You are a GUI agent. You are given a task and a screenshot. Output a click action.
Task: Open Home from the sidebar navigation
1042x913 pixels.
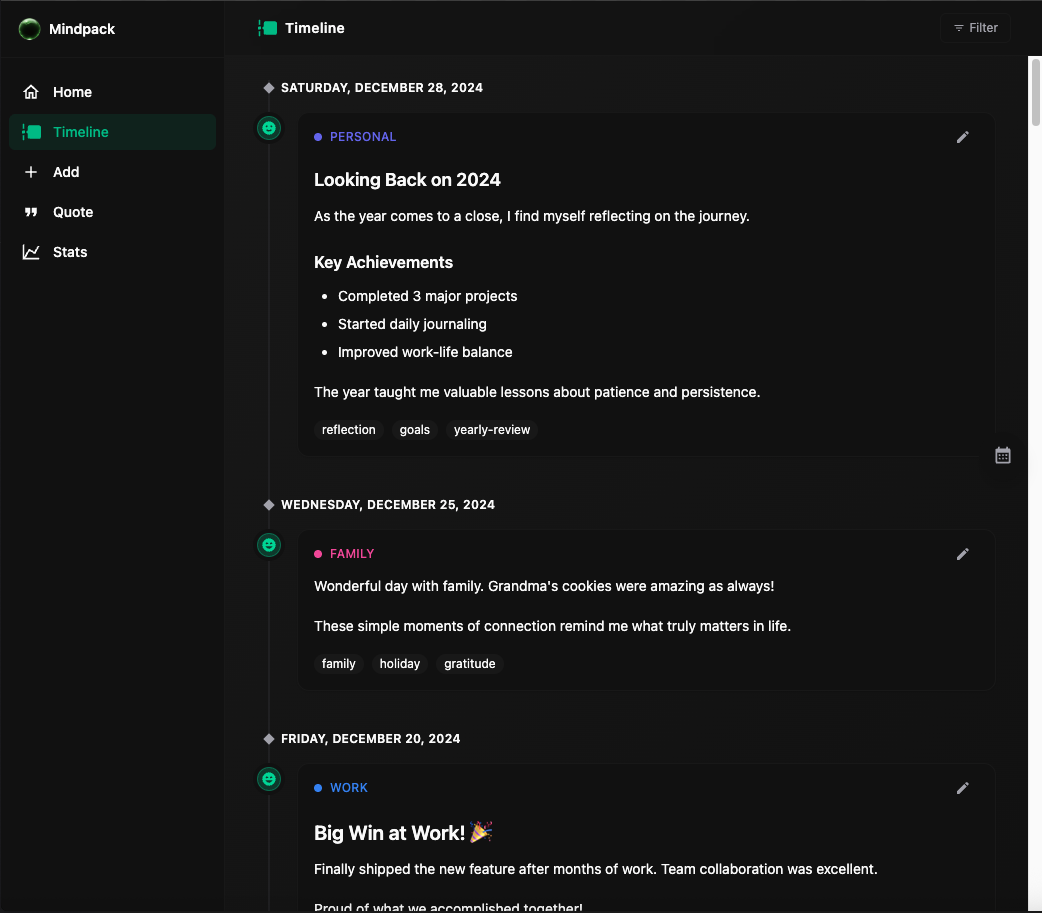(x=72, y=92)
